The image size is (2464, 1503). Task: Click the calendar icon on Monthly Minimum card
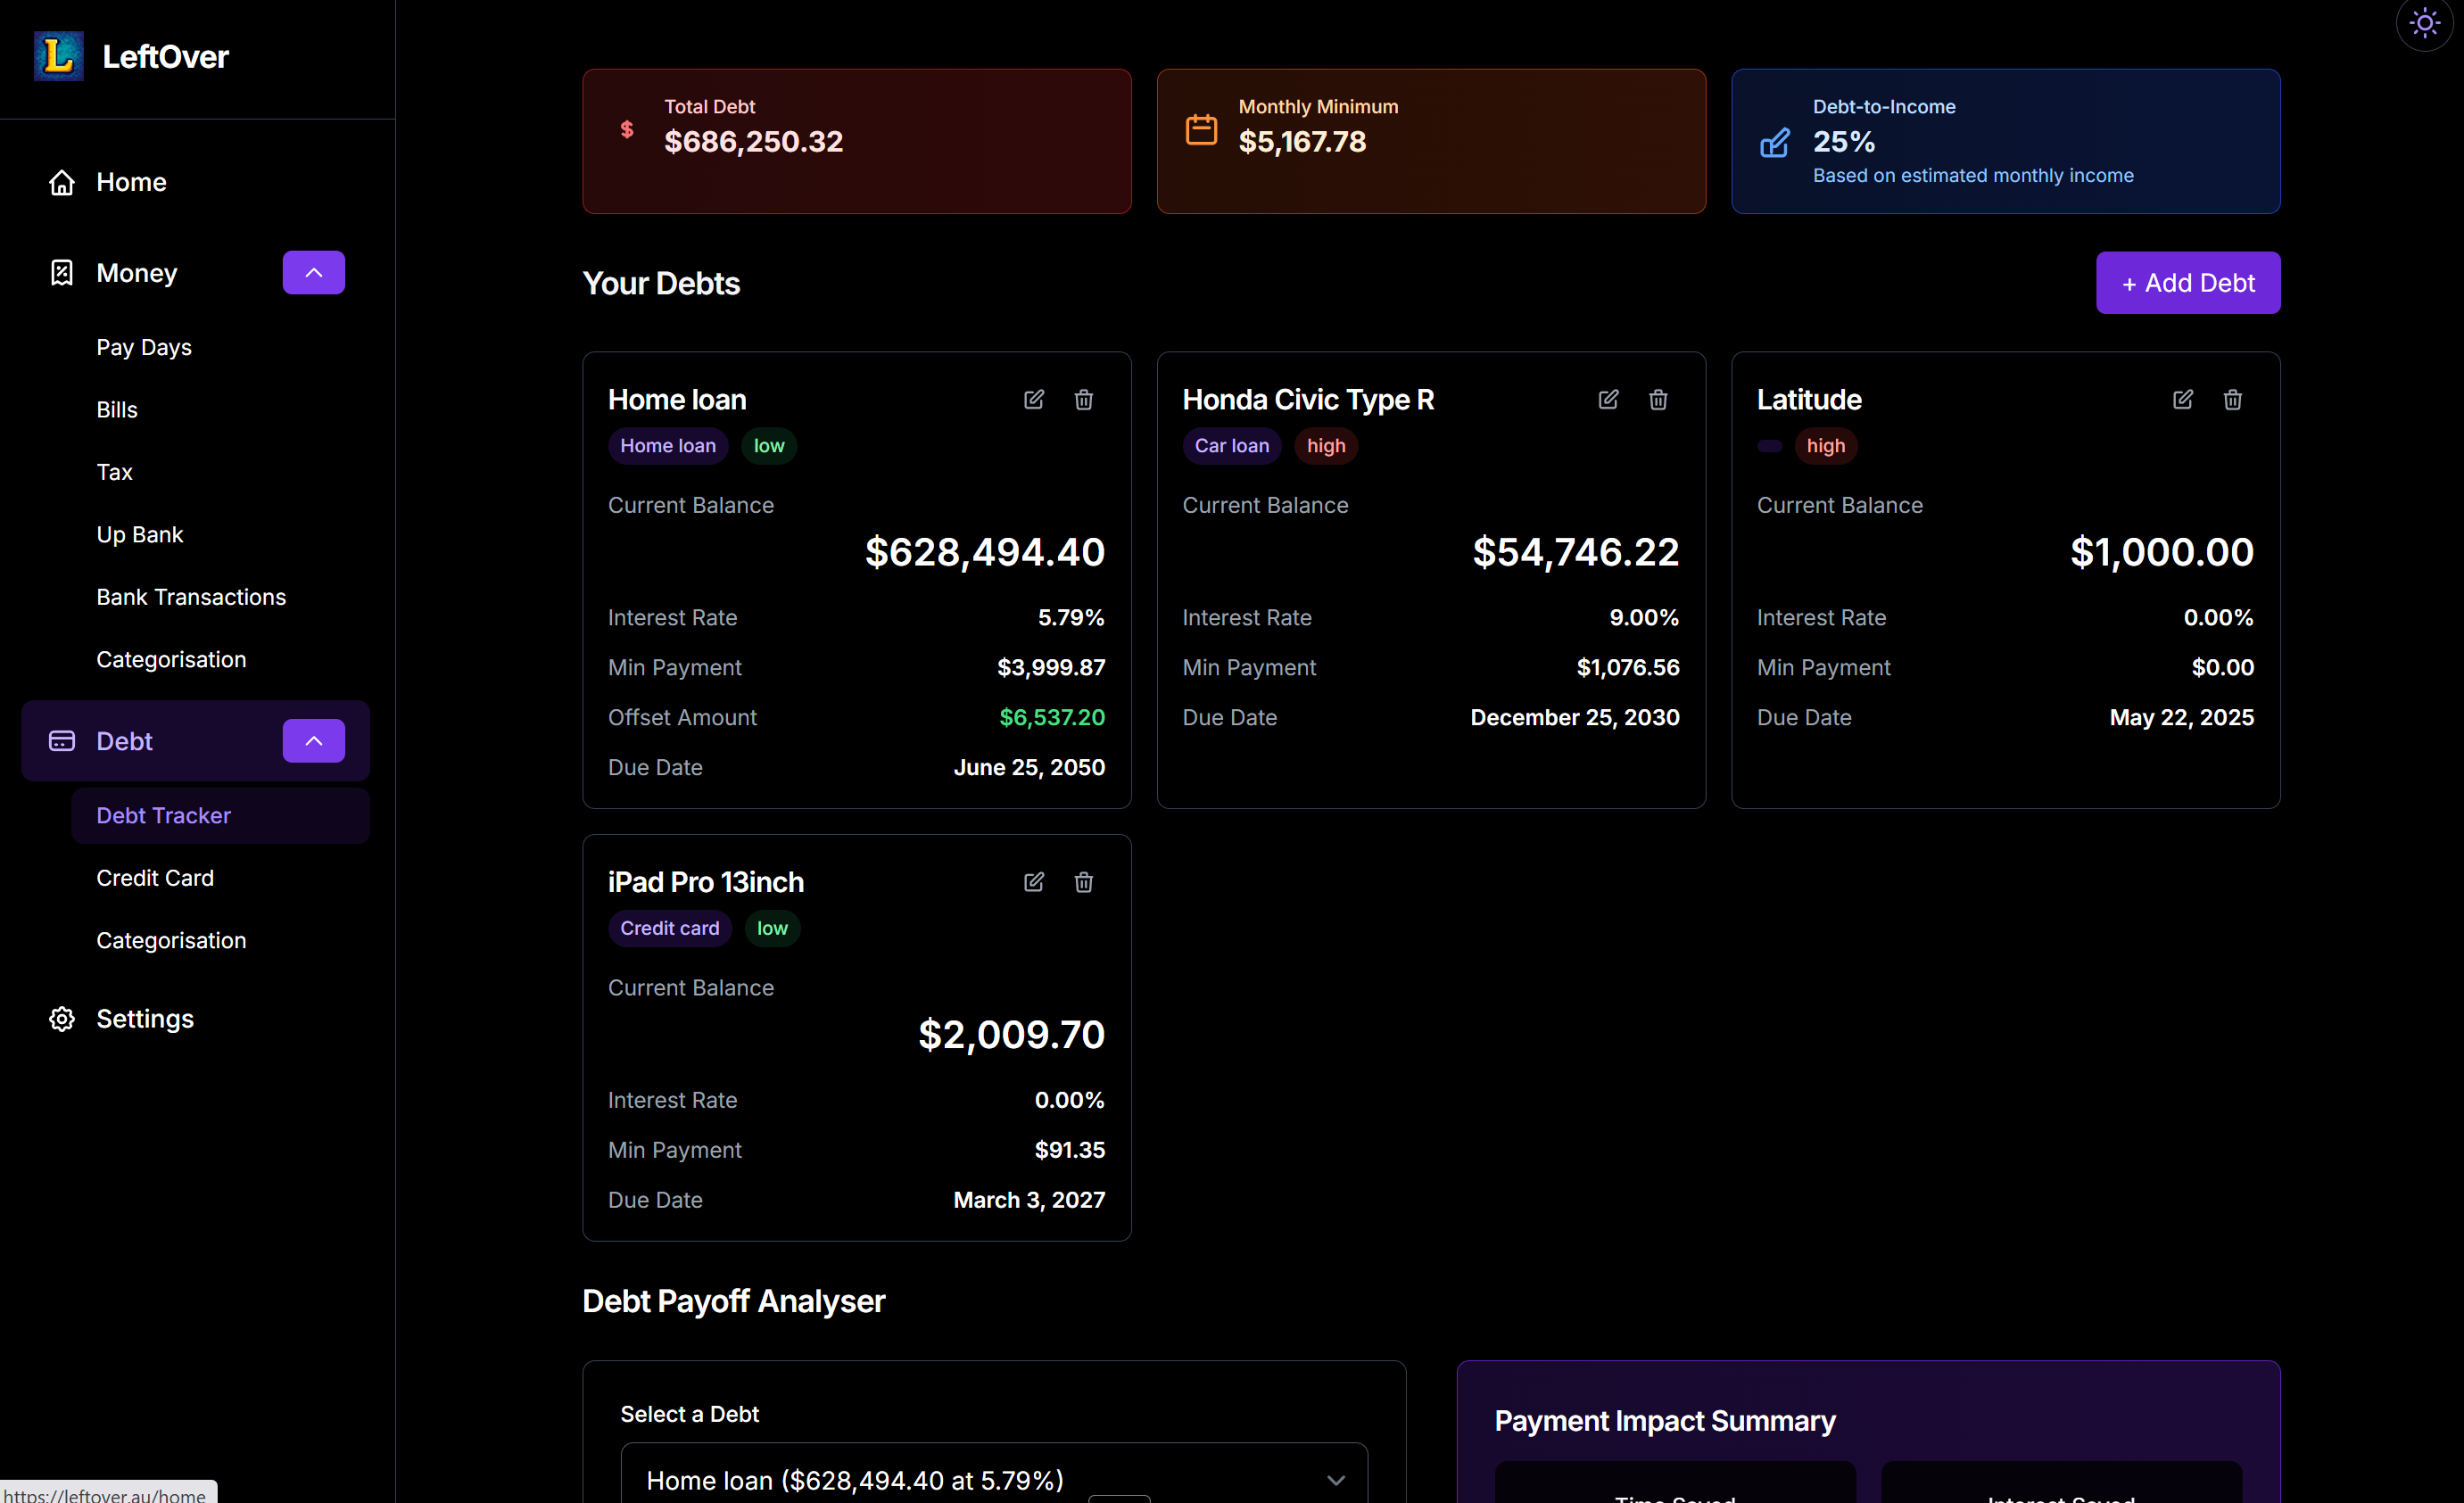point(1201,128)
